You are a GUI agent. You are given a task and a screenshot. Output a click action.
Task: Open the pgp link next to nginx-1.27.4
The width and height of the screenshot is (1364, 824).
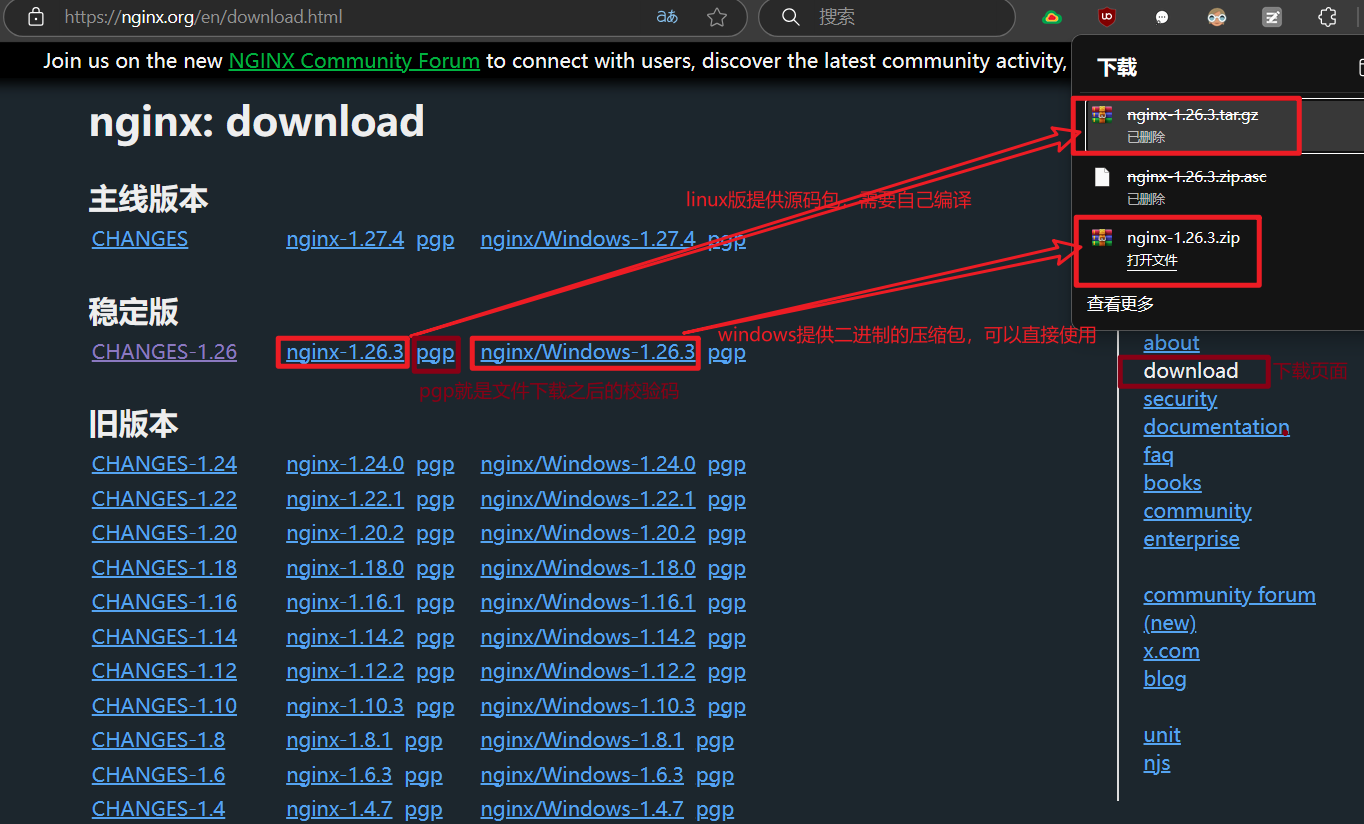pos(435,240)
